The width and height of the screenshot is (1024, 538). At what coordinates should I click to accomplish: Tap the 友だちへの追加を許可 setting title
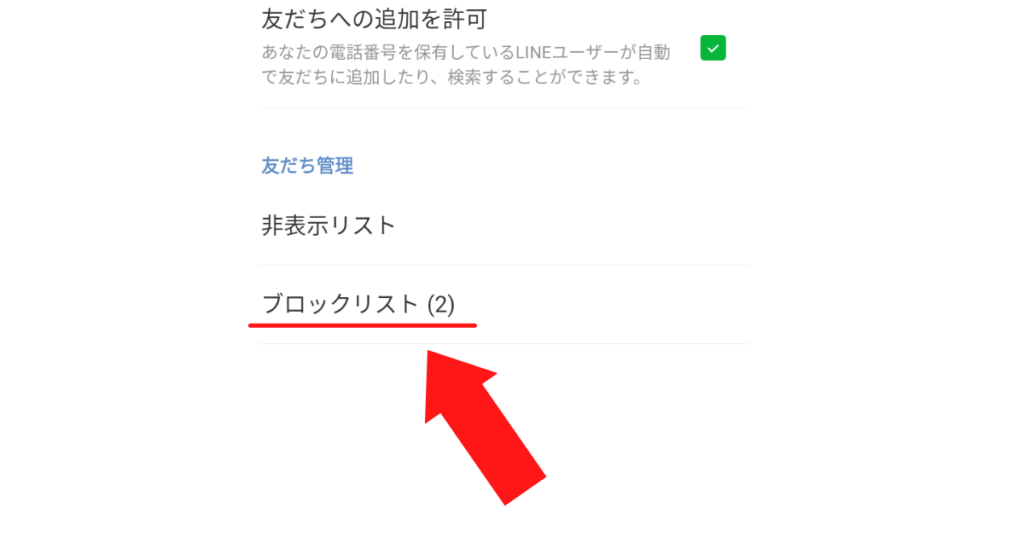(374, 20)
